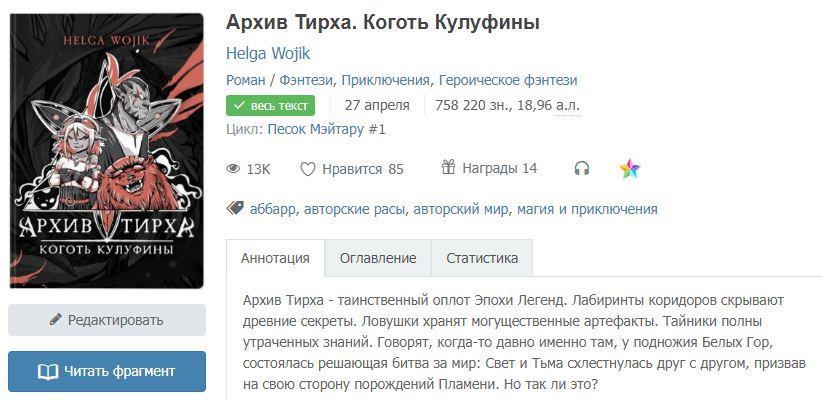This screenshot has height=400, width=823.
Task: Click the book icon on Читать фрагмент
Action: pos(48,371)
